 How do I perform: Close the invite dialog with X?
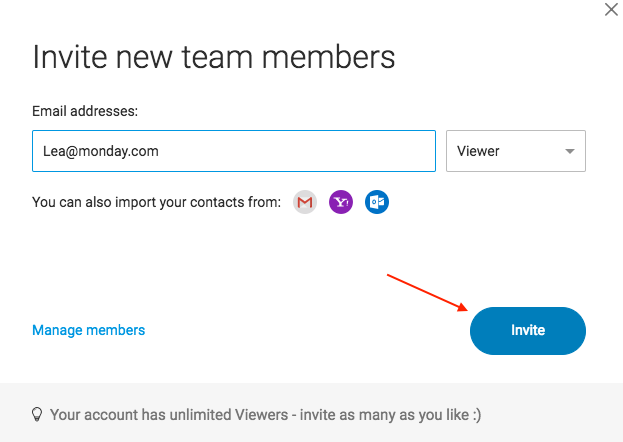click(x=611, y=10)
